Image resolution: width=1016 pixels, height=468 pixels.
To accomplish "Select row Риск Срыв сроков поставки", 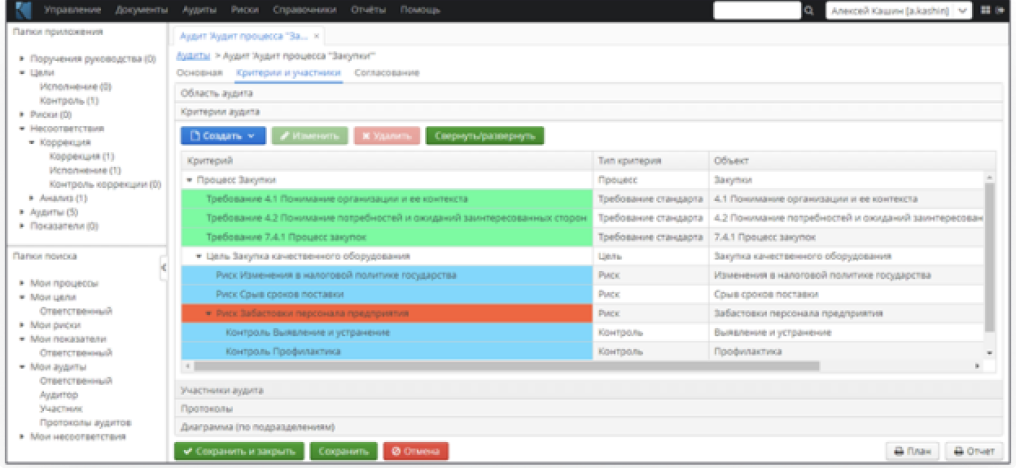I will 583,294.
